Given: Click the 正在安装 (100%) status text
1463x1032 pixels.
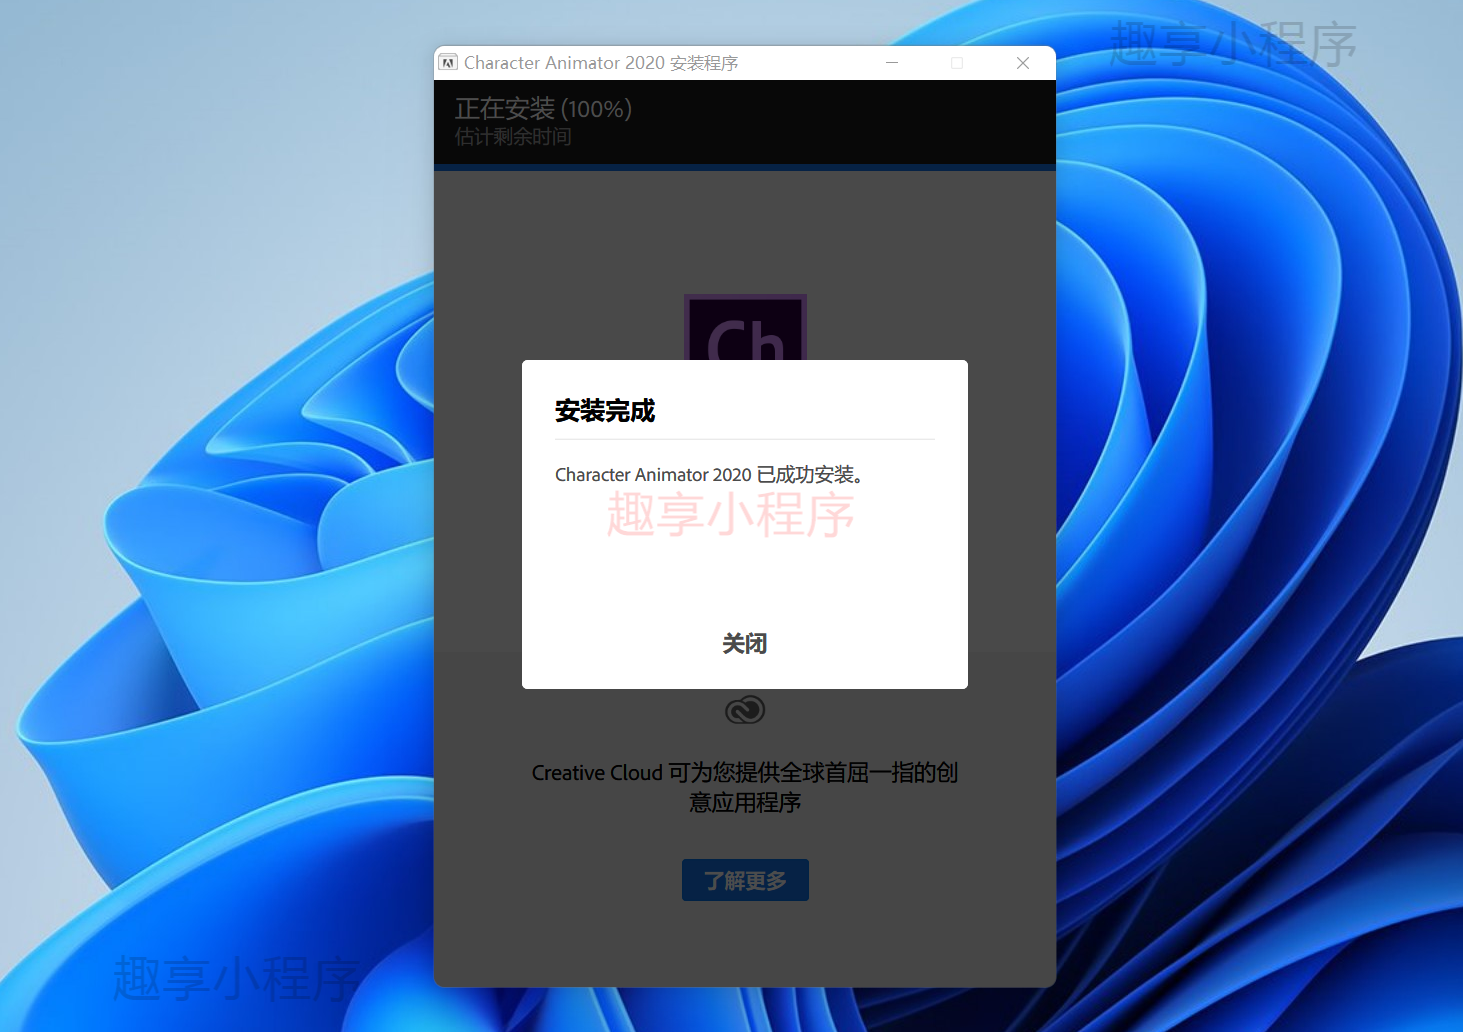Looking at the screenshot, I should (x=543, y=108).
